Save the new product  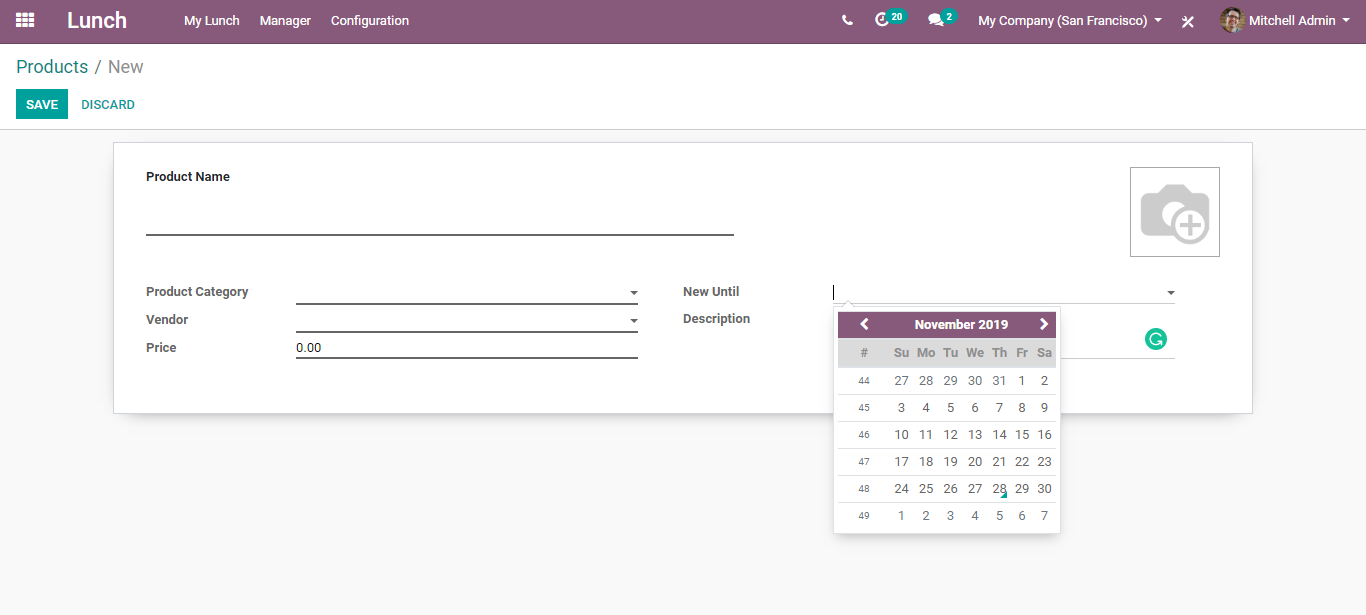[42, 105]
